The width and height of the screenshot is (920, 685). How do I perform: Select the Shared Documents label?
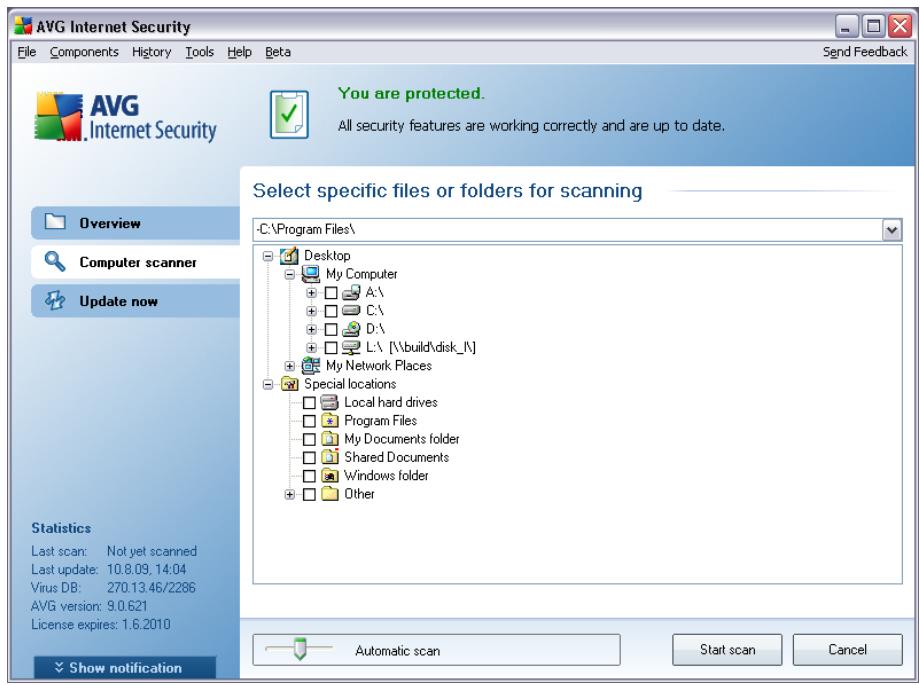point(396,457)
